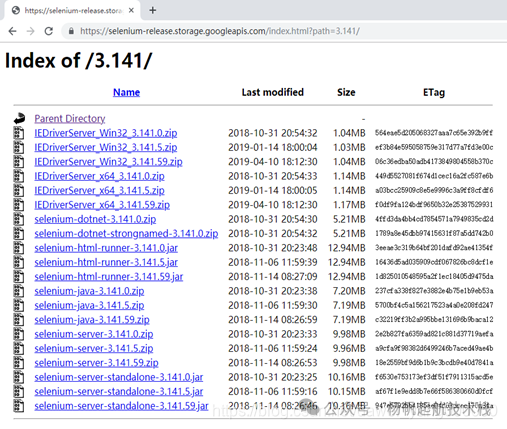This screenshot has height=429, width=507.
Task: Download IEDriverServer_Win32_3.141.5.zip
Action: pos(106,148)
